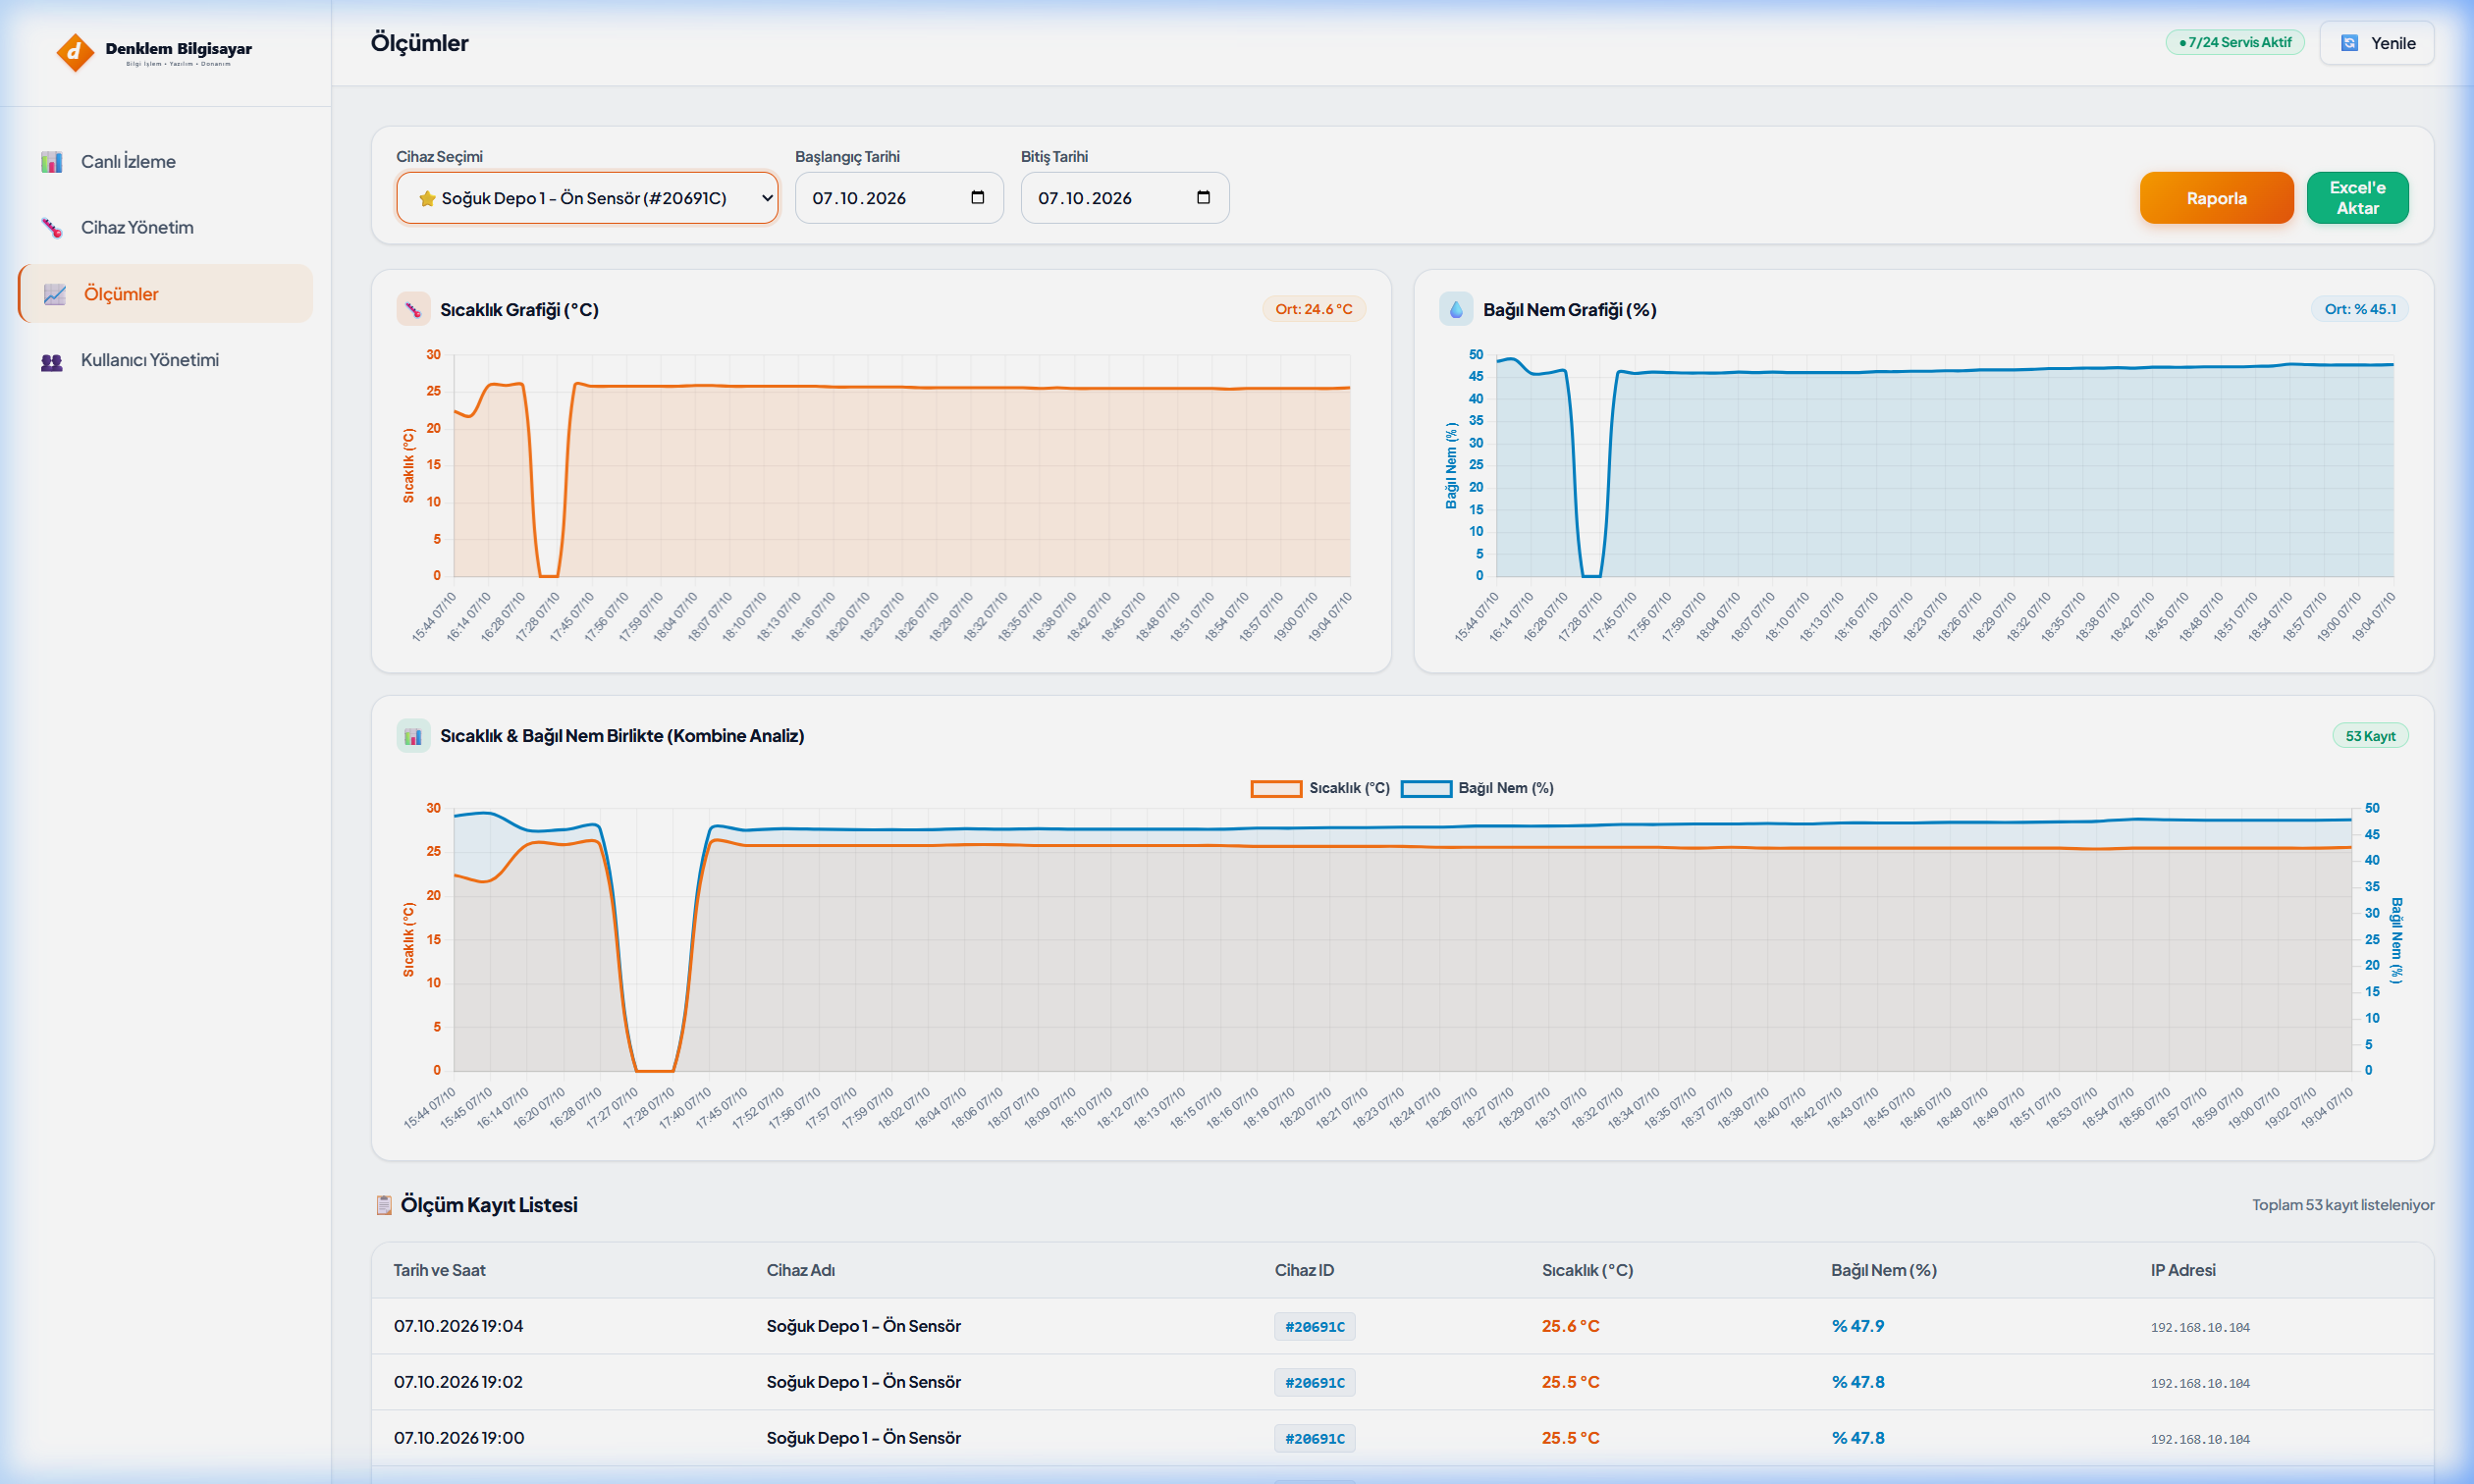Click the Kullanıcı Yönetimi users icon
Viewport: 2474px width, 1484px height.
click(x=52, y=361)
